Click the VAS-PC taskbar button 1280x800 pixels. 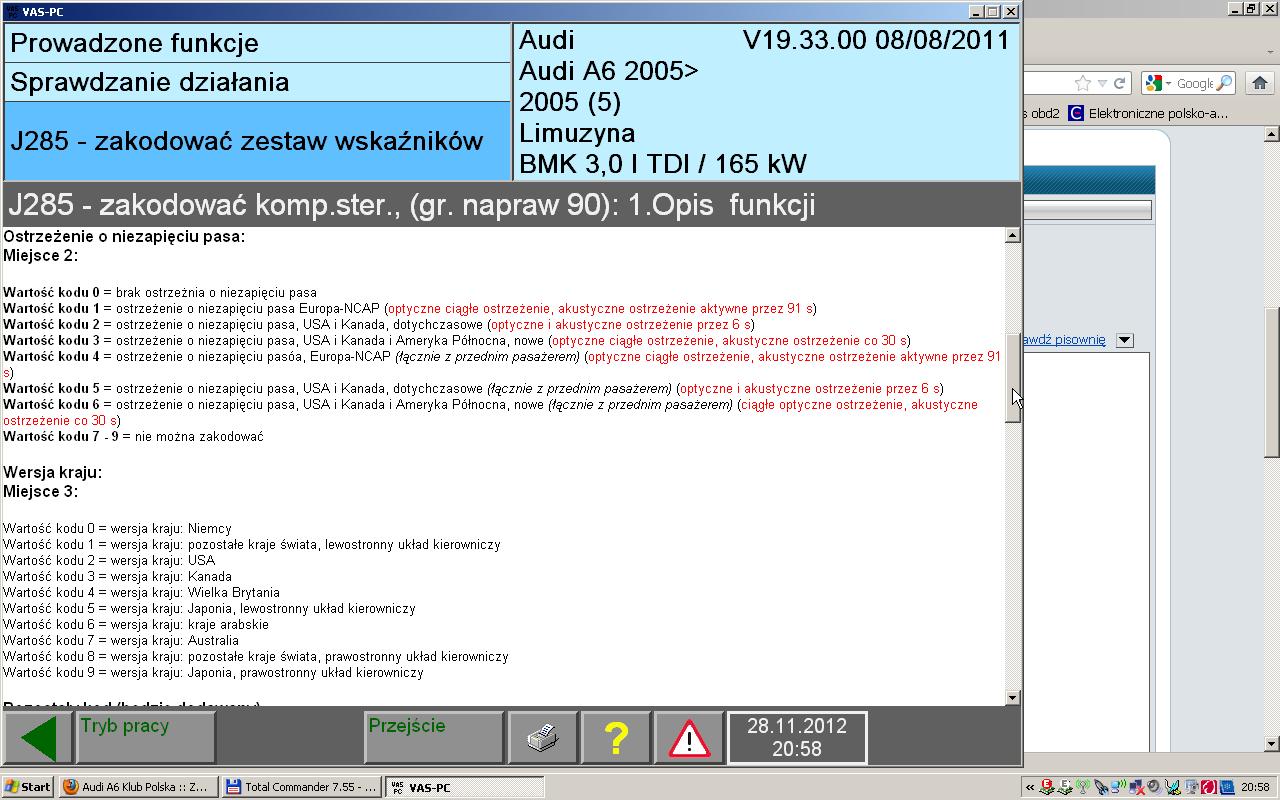pyautogui.click(x=464, y=787)
